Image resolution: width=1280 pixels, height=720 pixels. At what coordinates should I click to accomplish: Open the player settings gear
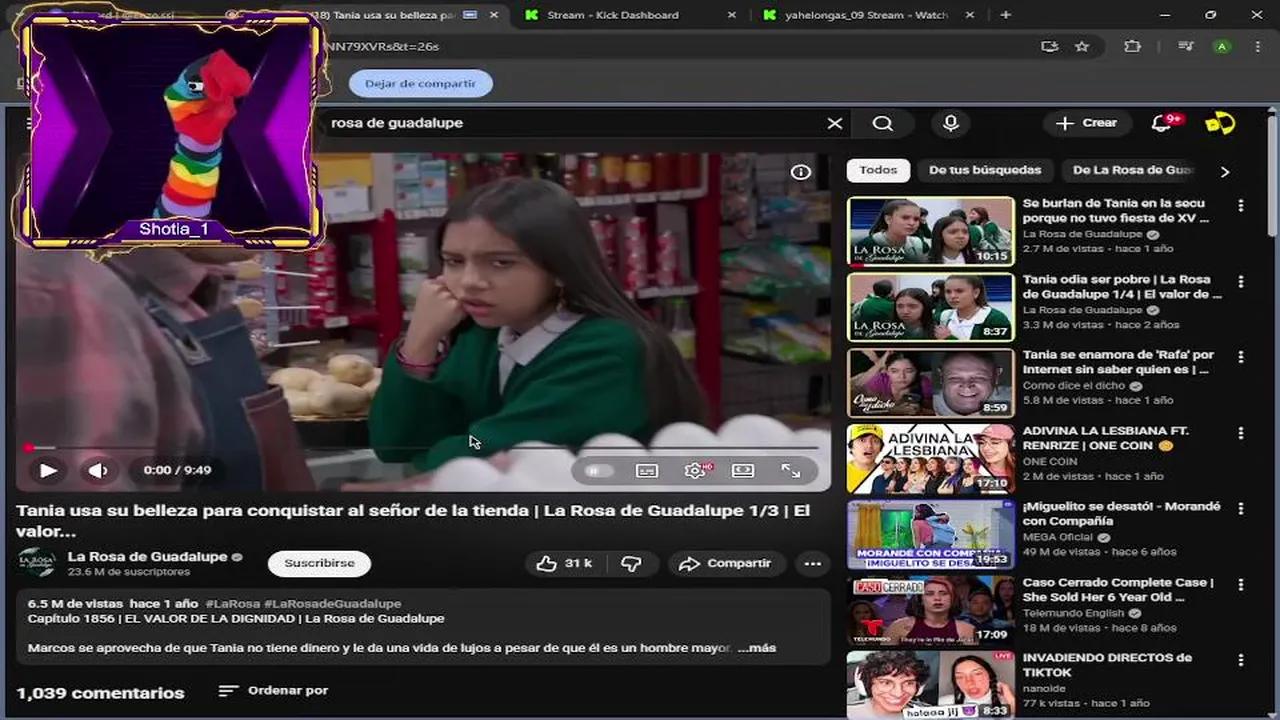(695, 470)
